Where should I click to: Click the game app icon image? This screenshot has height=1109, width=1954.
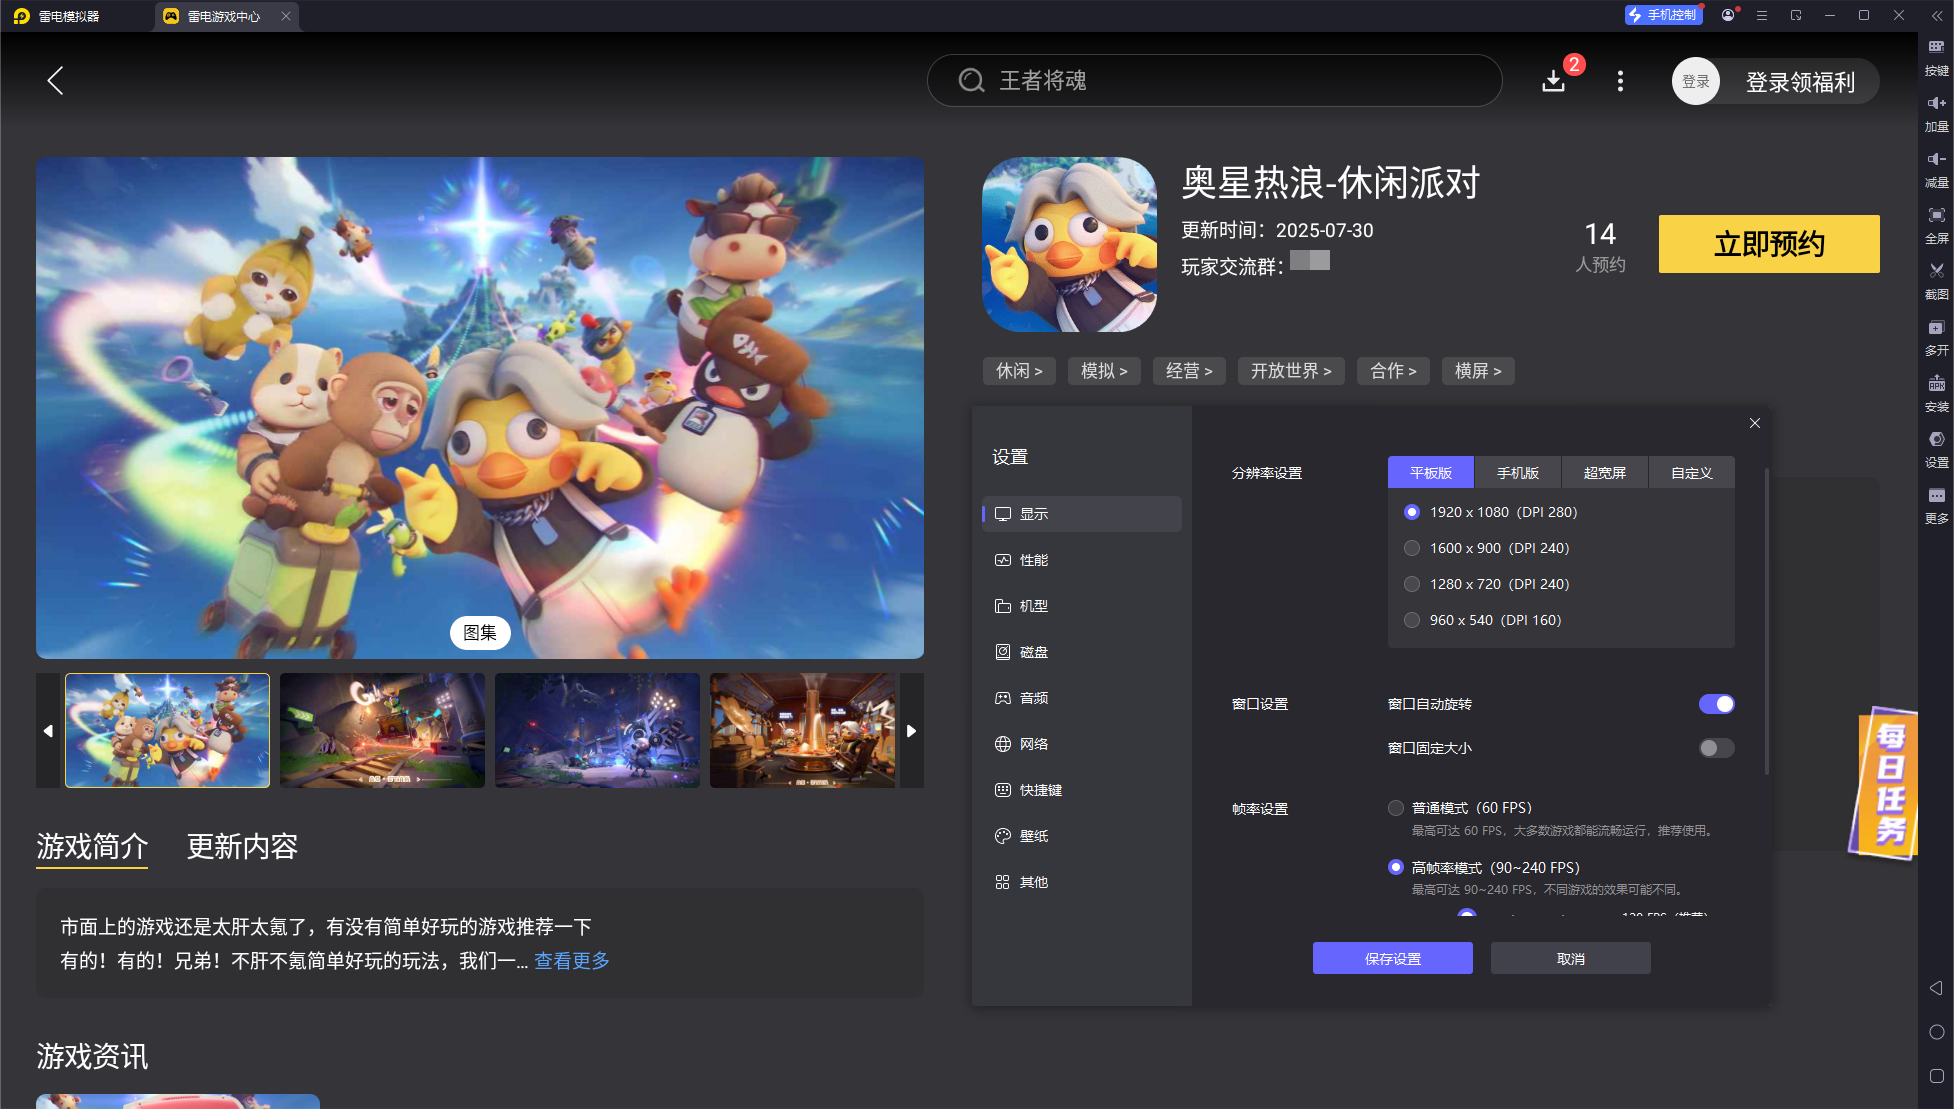[x=1069, y=244]
